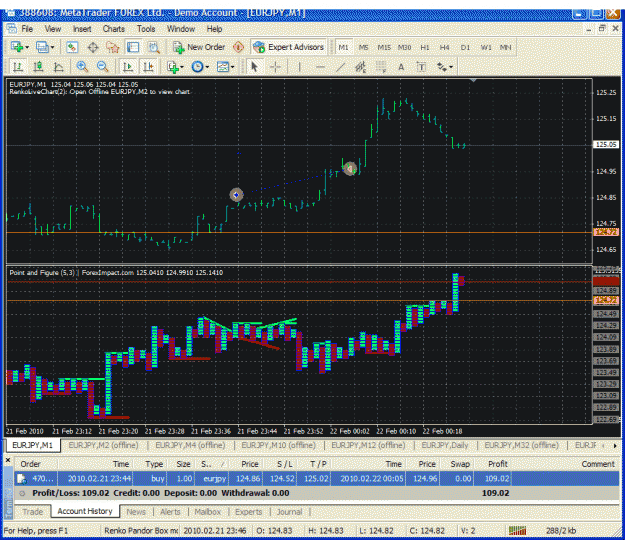Viewport: 625px width, 540px height.
Task: Select the horizontal line drawing tool
Action: pyautogui.click(x=320, y=67)
